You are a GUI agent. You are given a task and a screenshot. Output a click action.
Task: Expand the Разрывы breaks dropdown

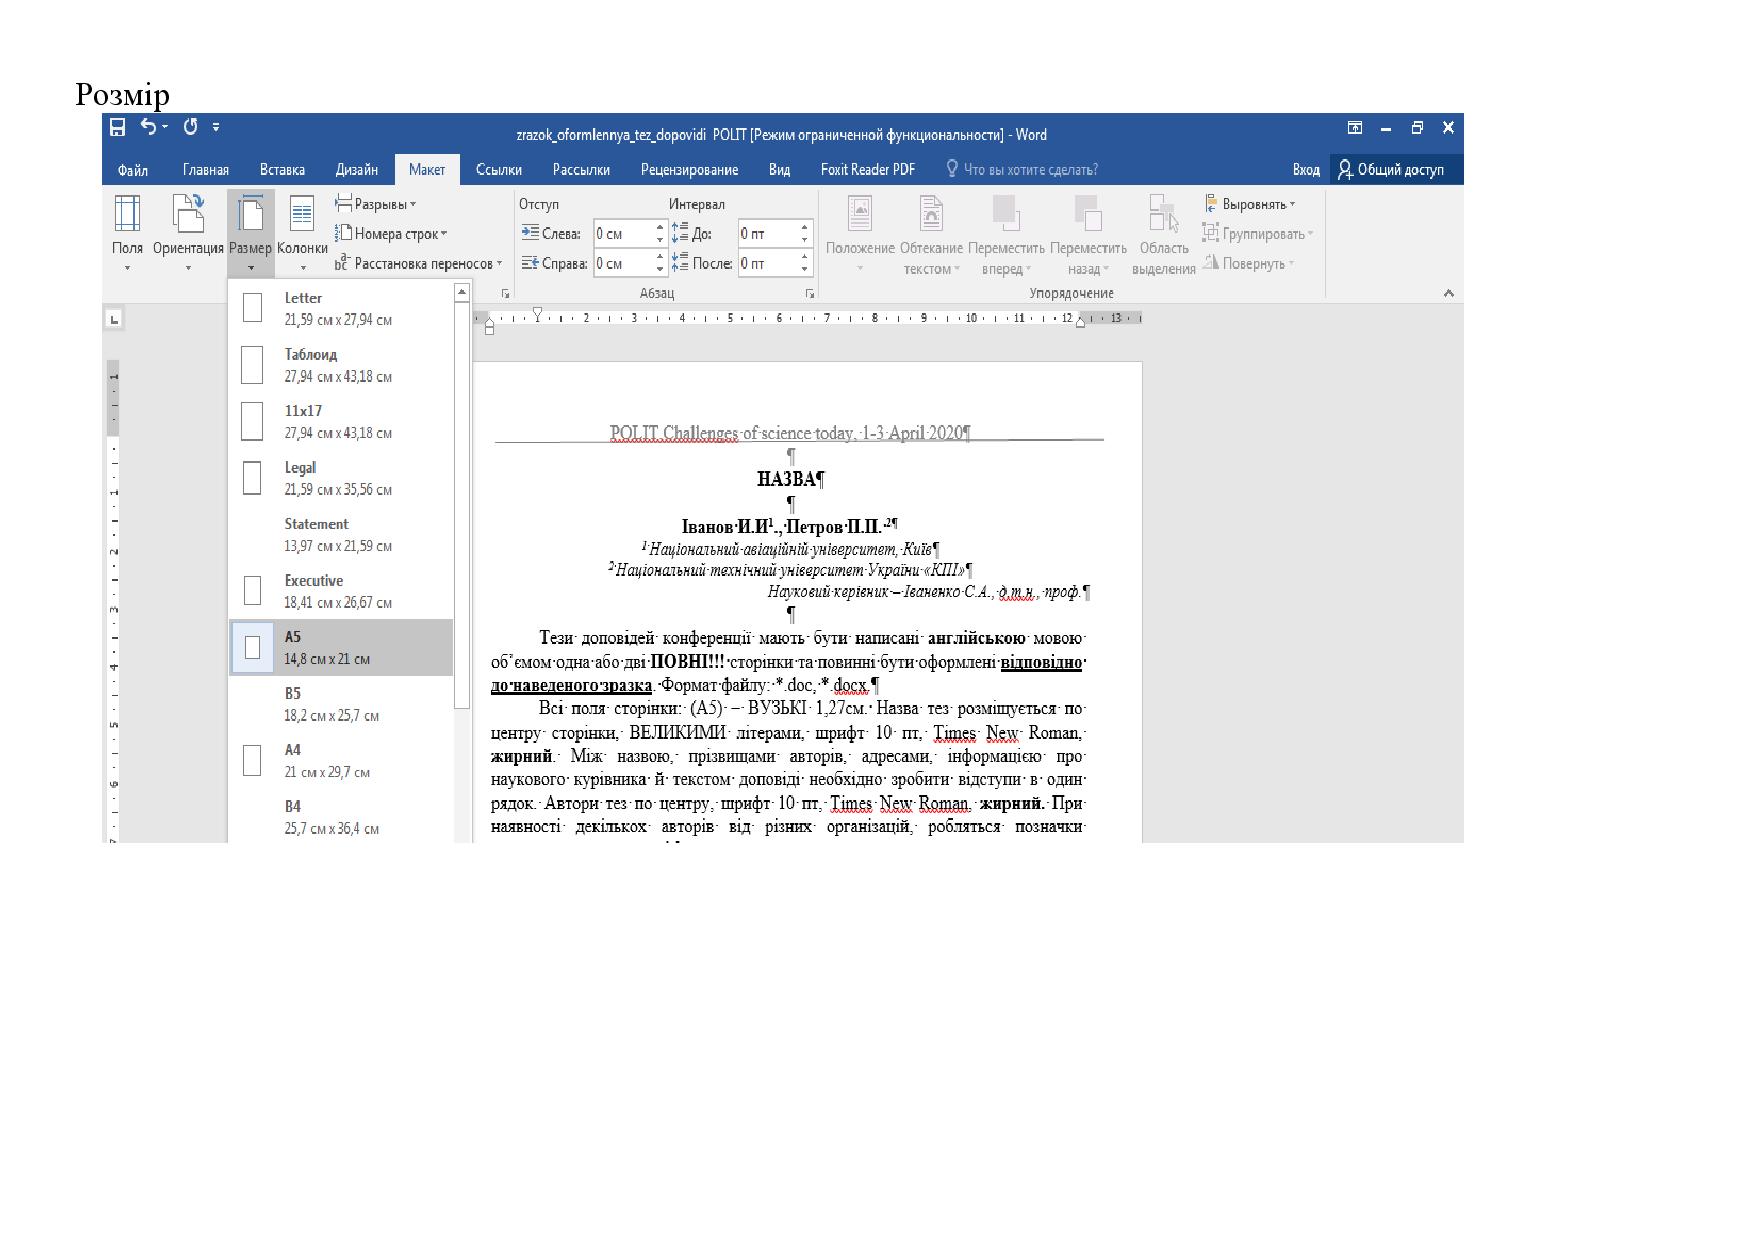click(376, 204)
